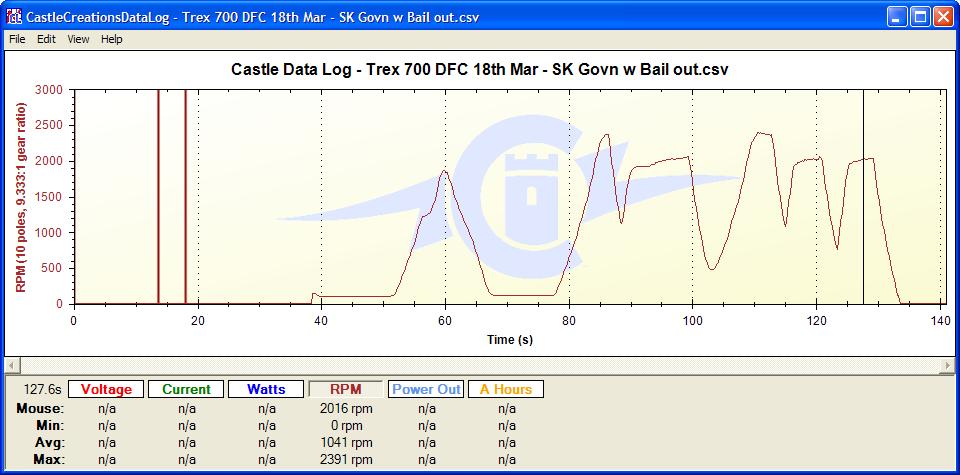Disable the RPM data series

[x=346, y=389]
